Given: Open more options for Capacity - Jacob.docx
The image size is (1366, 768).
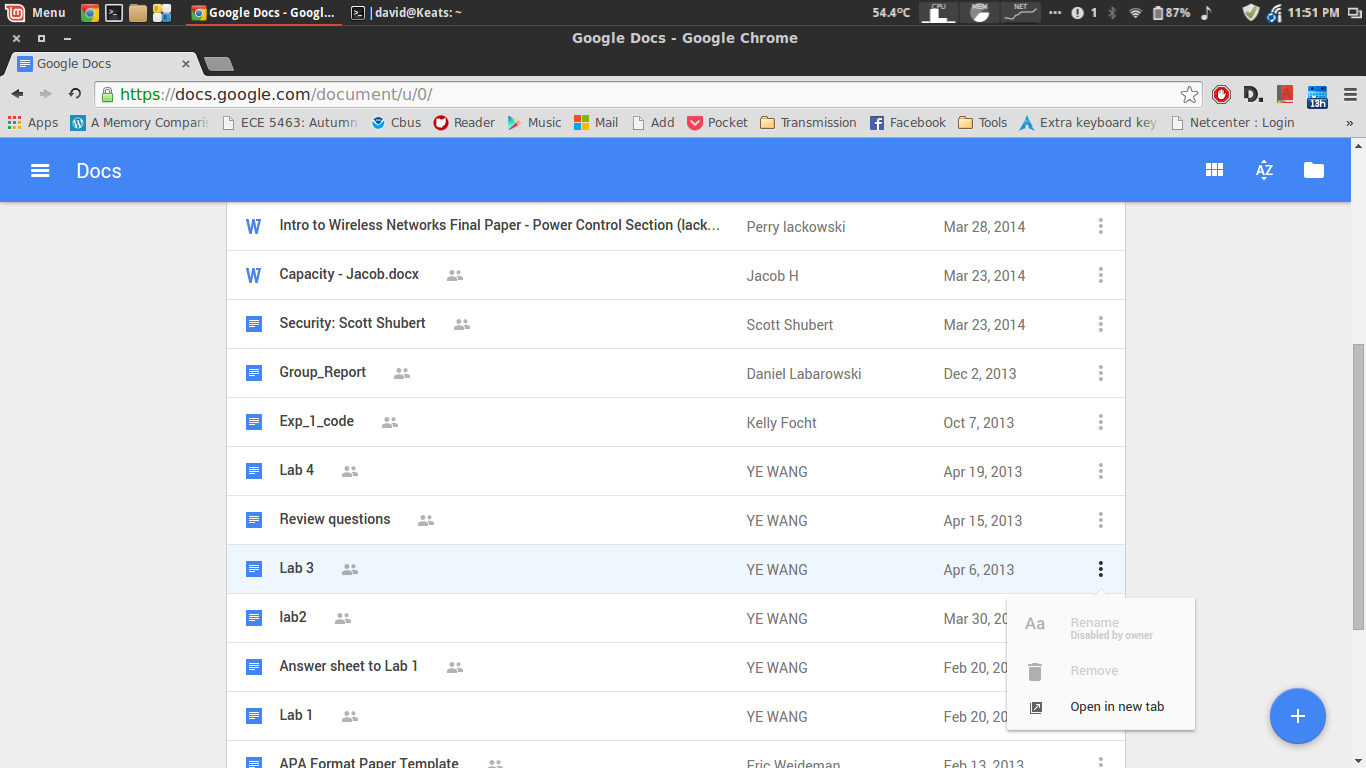Looking at the screenshot, I should click(x=1100, y=275).
